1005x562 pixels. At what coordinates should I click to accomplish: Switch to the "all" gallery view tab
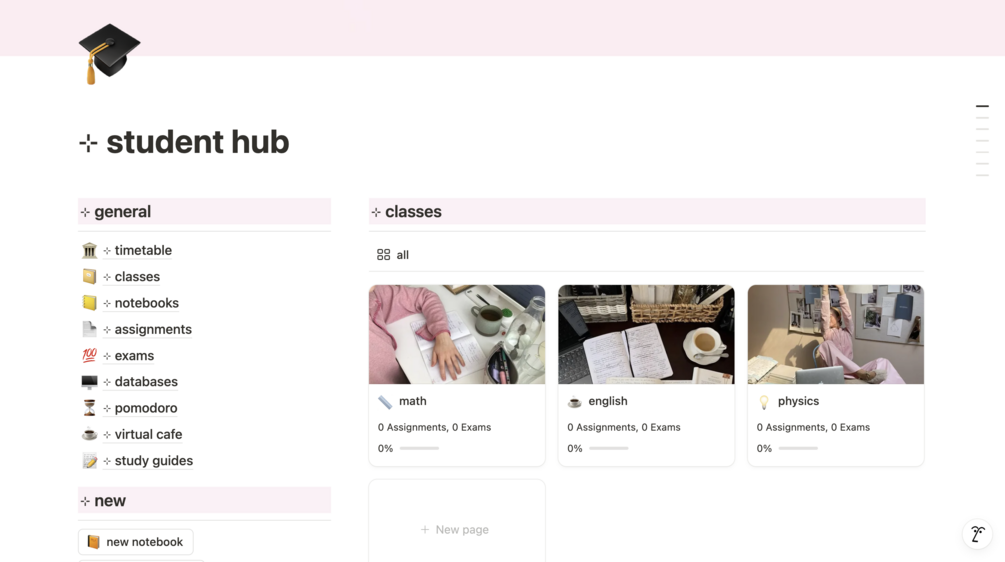[x=393, y=254]
